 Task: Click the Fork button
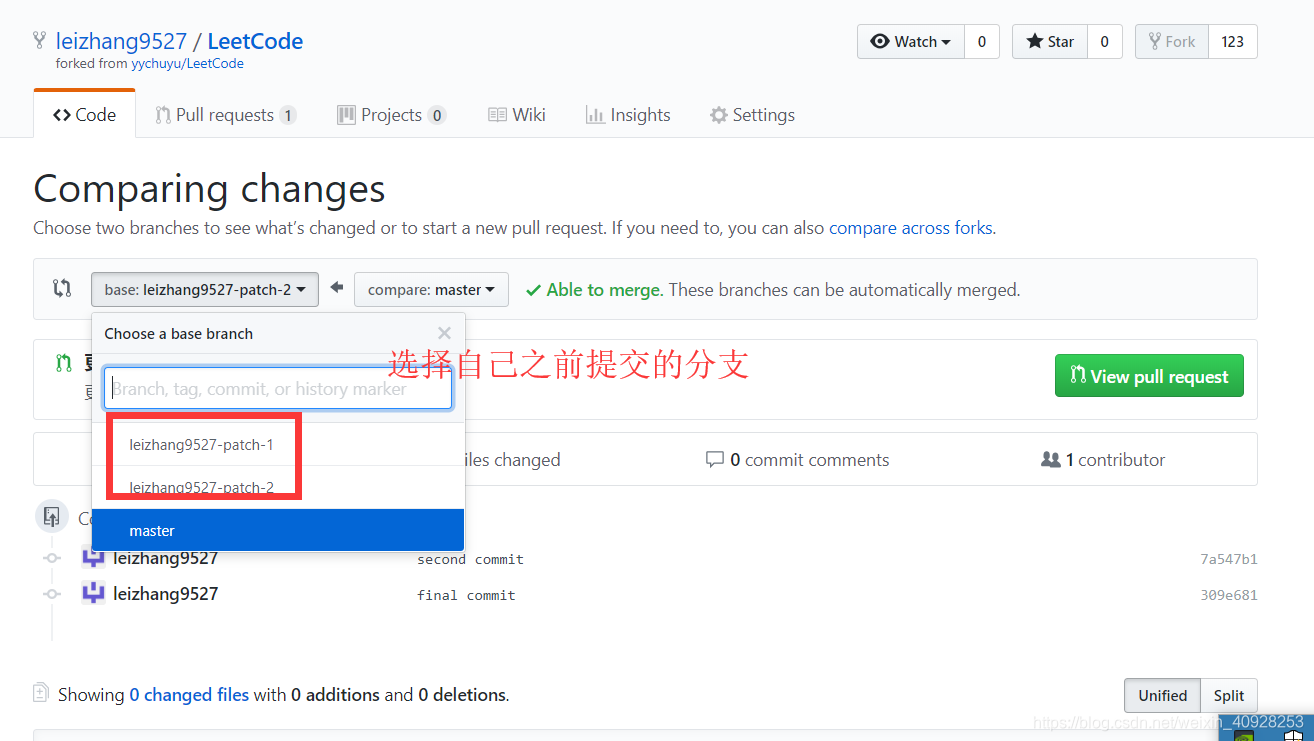pyautogui.click(x=1172, y=41)
